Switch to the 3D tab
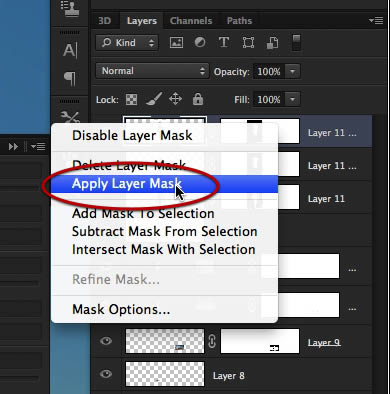This screenshot has height=394, width=390. [x=105, y=21]
